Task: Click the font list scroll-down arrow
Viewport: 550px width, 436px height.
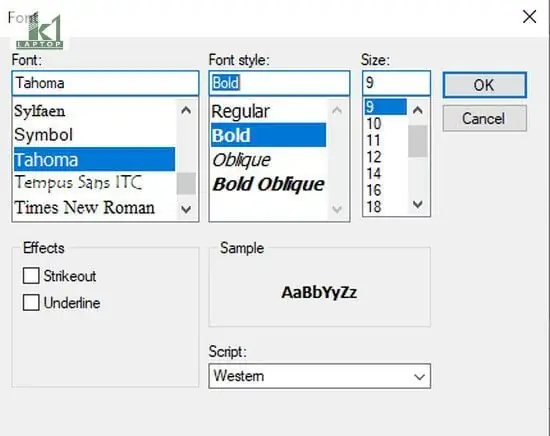Action: coord(186,209)
